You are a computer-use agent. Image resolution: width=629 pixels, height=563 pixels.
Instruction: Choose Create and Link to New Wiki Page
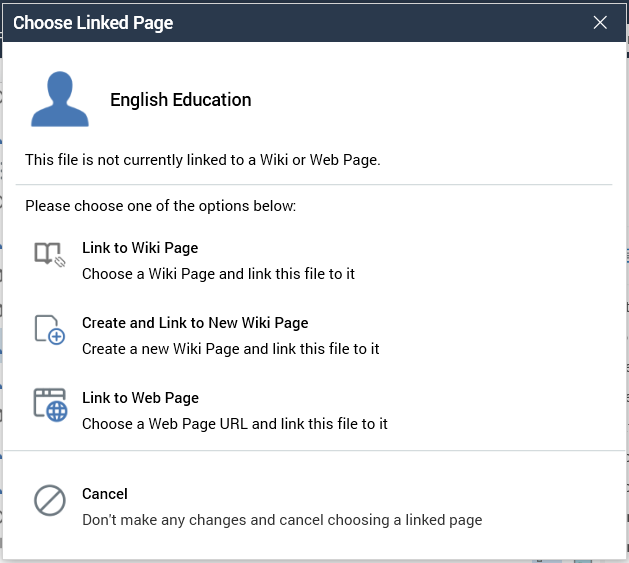[195, 323]
